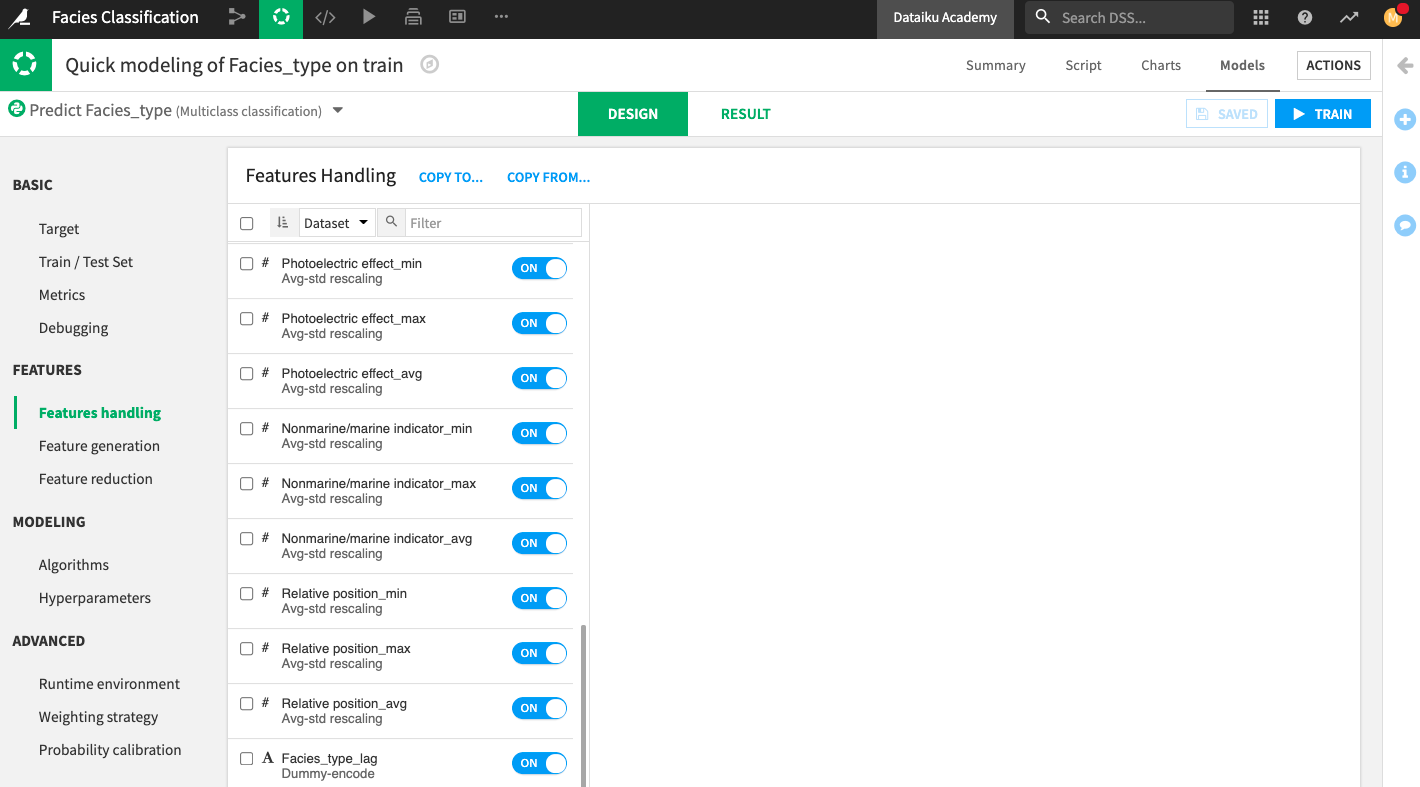Click the TRAIN button
The image size is (1420, 787).
click(1323, 113)
